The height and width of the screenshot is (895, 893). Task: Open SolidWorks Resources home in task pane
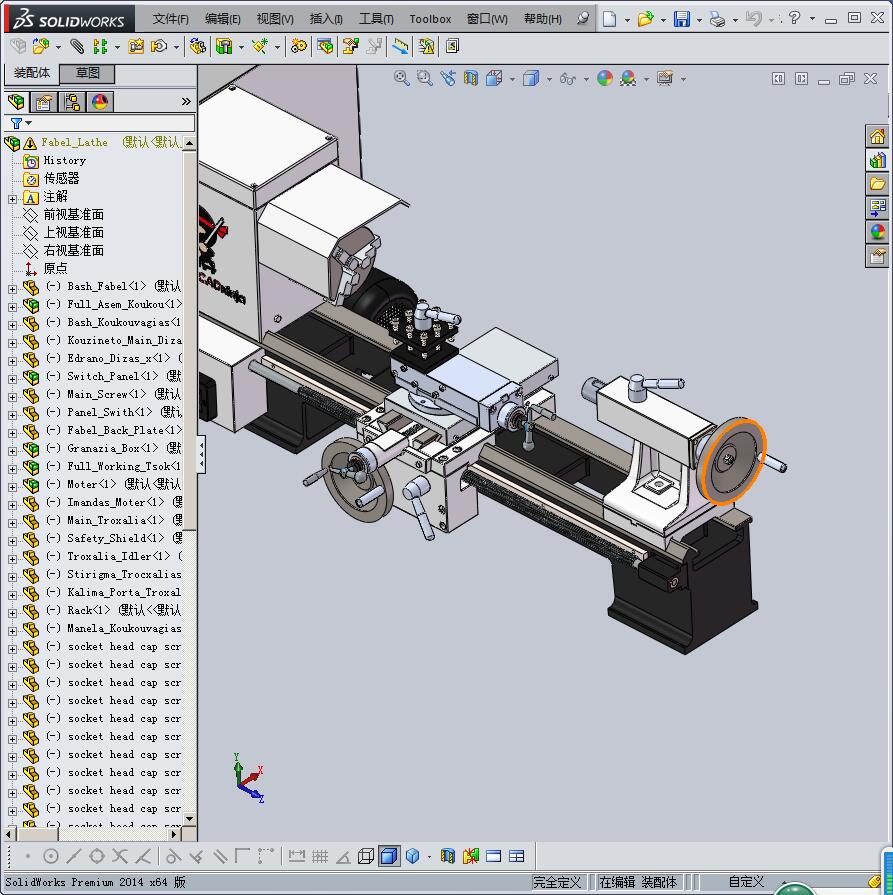(877, 136)
